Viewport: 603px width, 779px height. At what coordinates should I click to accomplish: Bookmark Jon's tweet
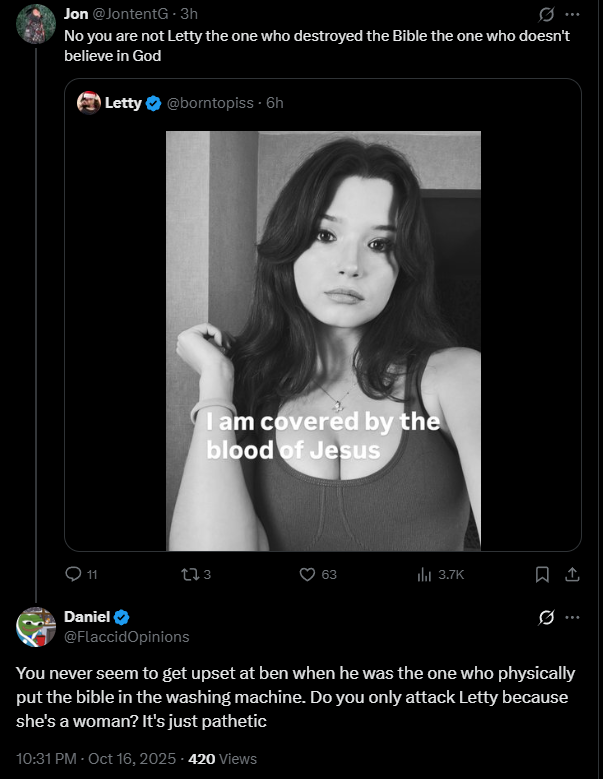click(542, 574)
